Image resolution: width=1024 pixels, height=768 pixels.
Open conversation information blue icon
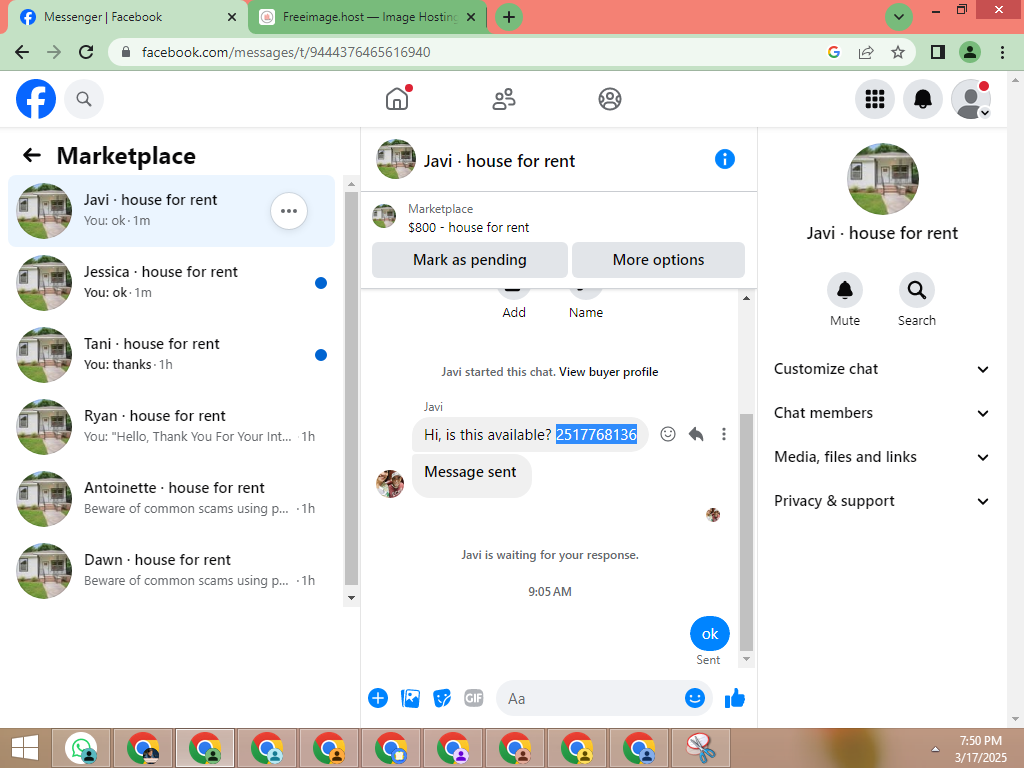725,159
